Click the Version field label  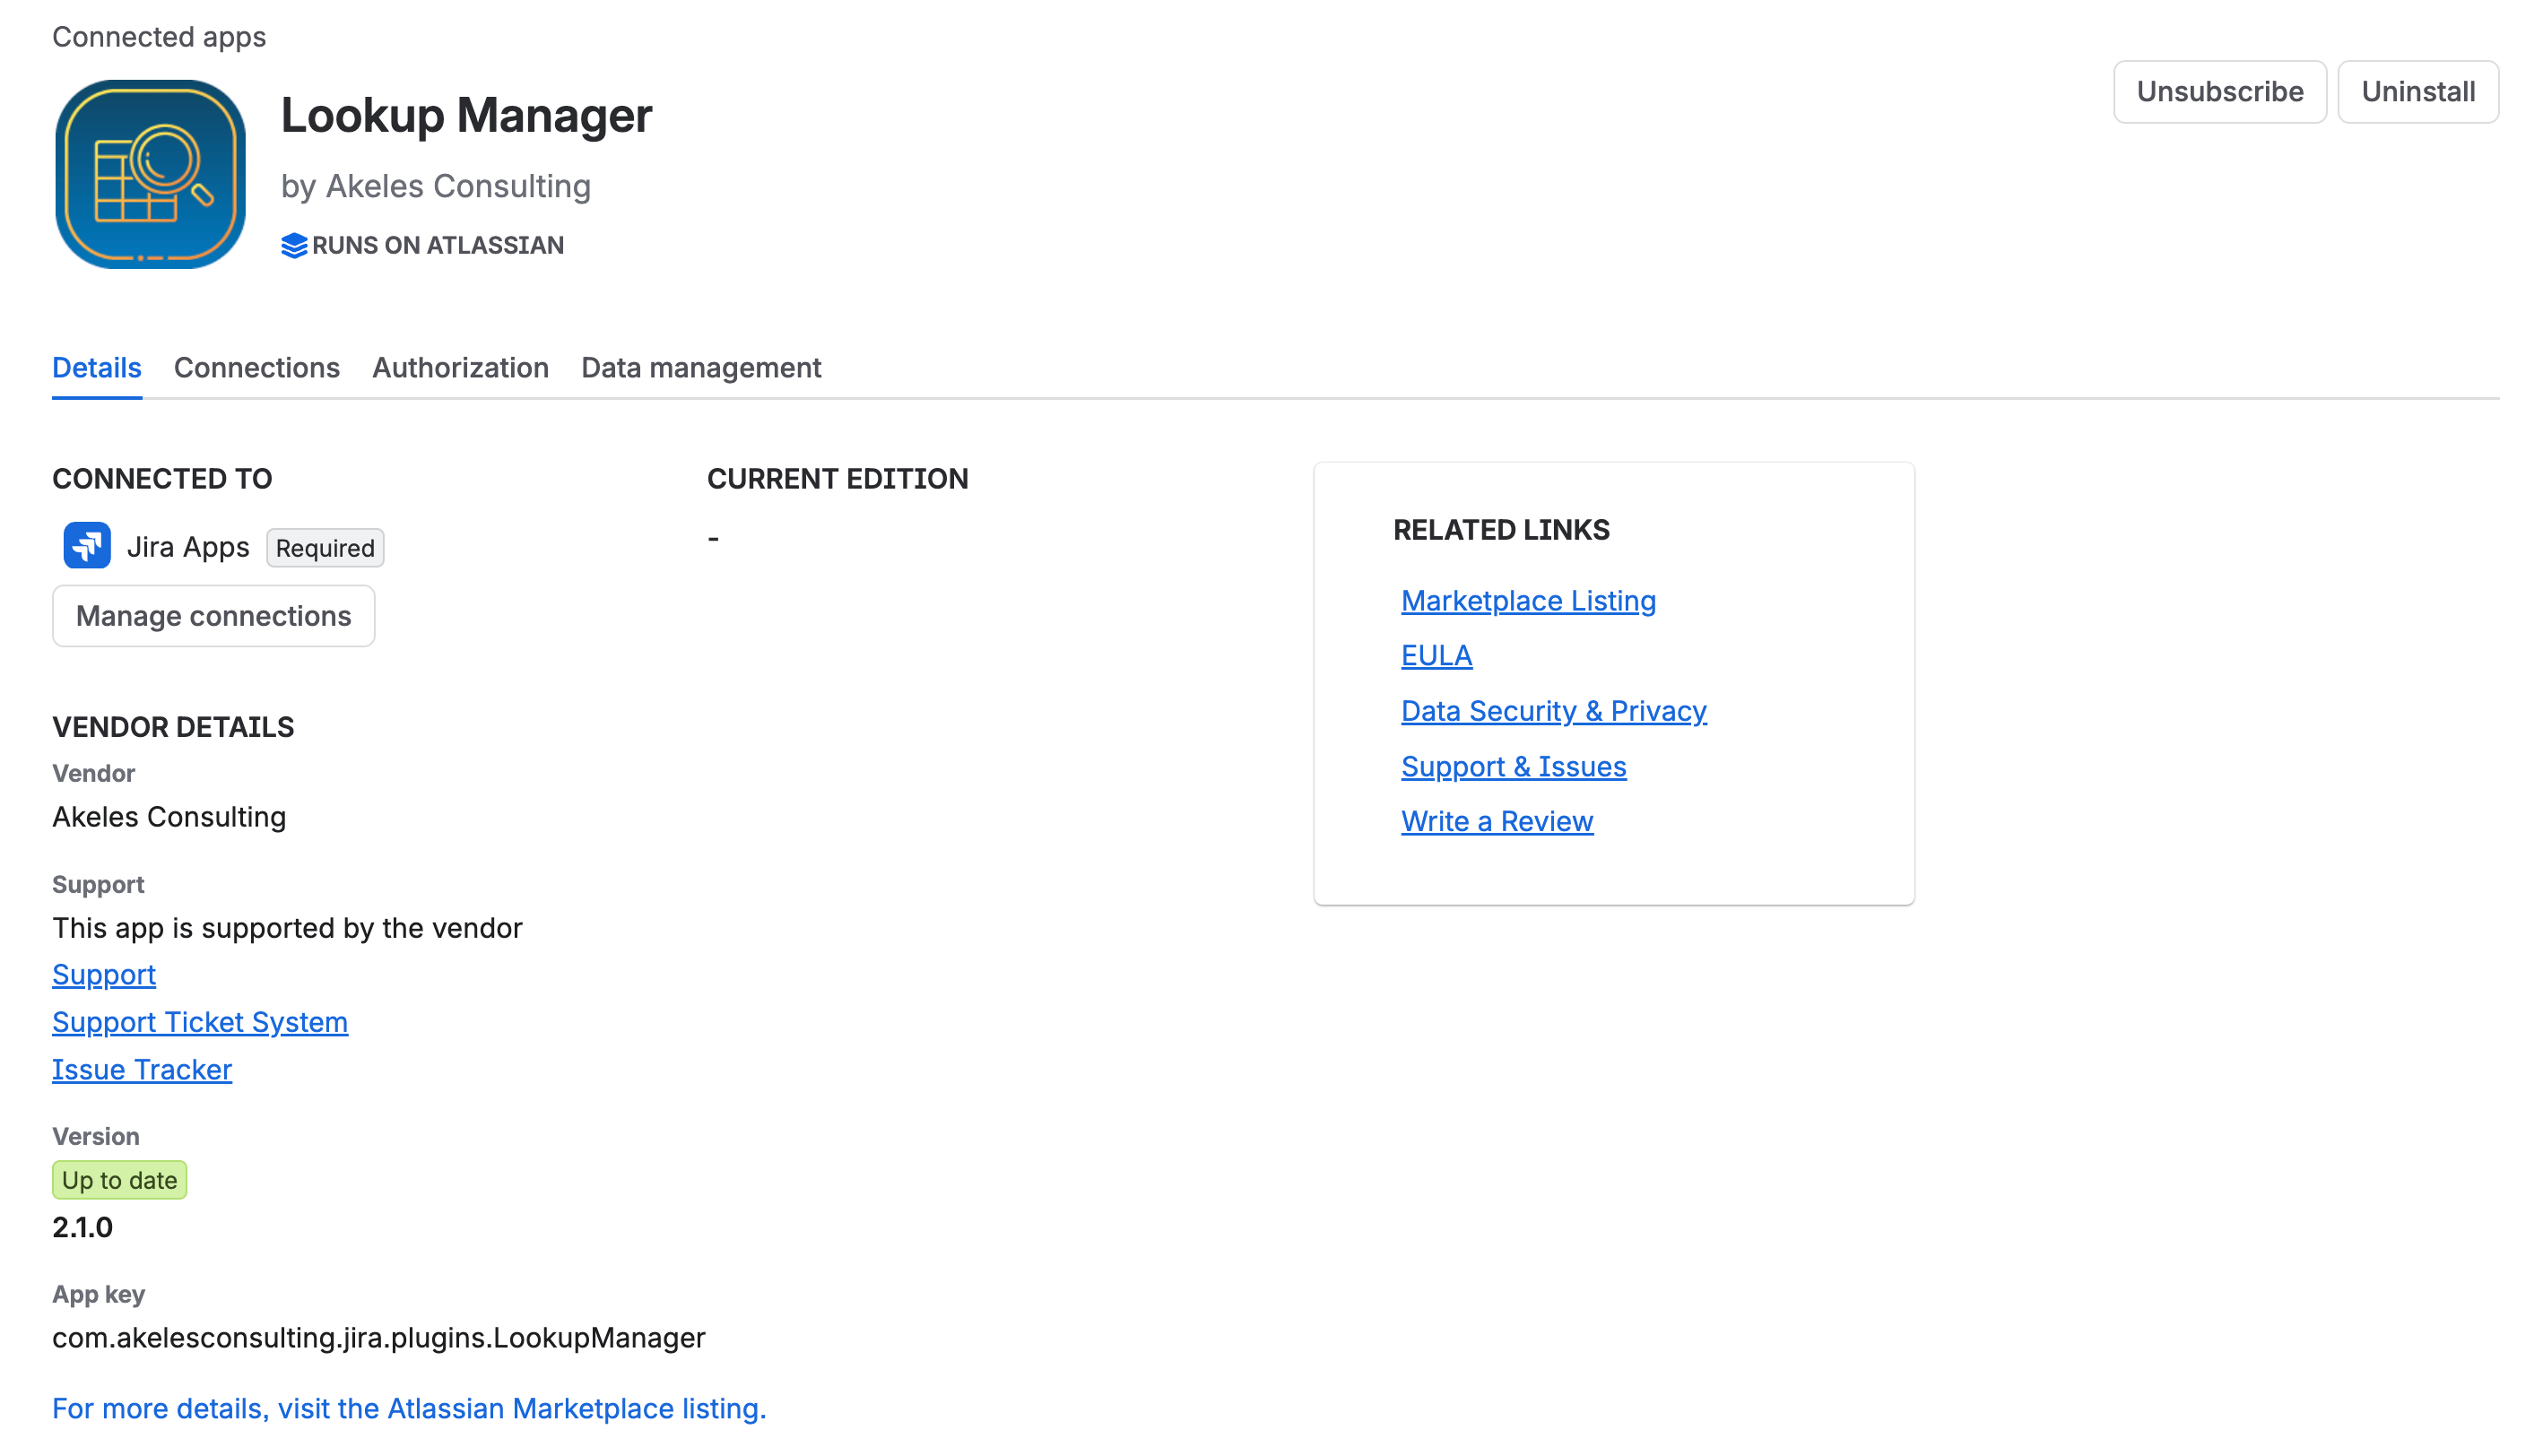pos(96,1136)
